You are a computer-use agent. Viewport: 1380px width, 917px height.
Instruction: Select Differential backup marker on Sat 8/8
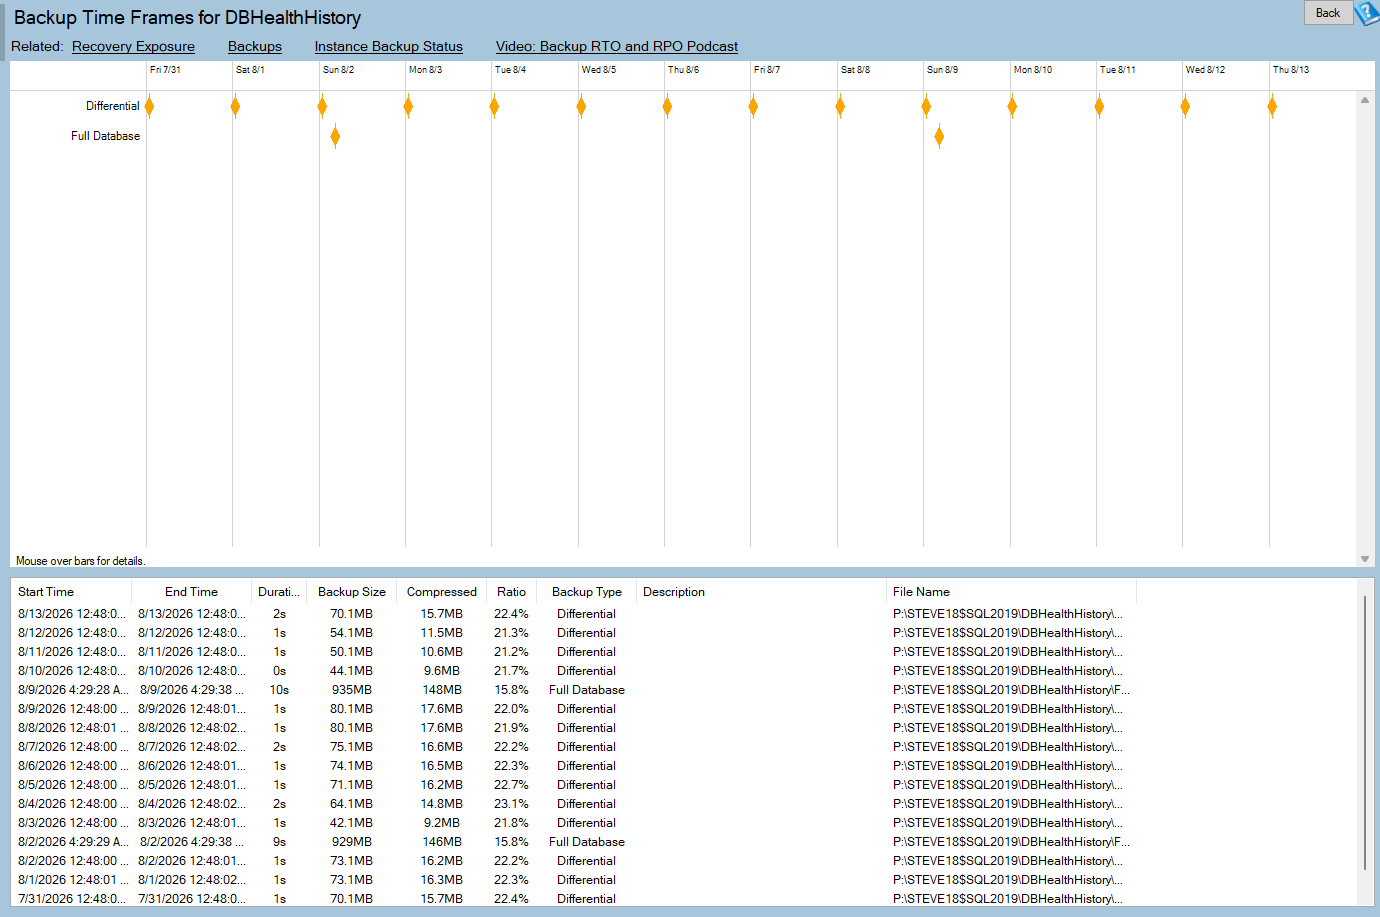(x=840, y=106)
